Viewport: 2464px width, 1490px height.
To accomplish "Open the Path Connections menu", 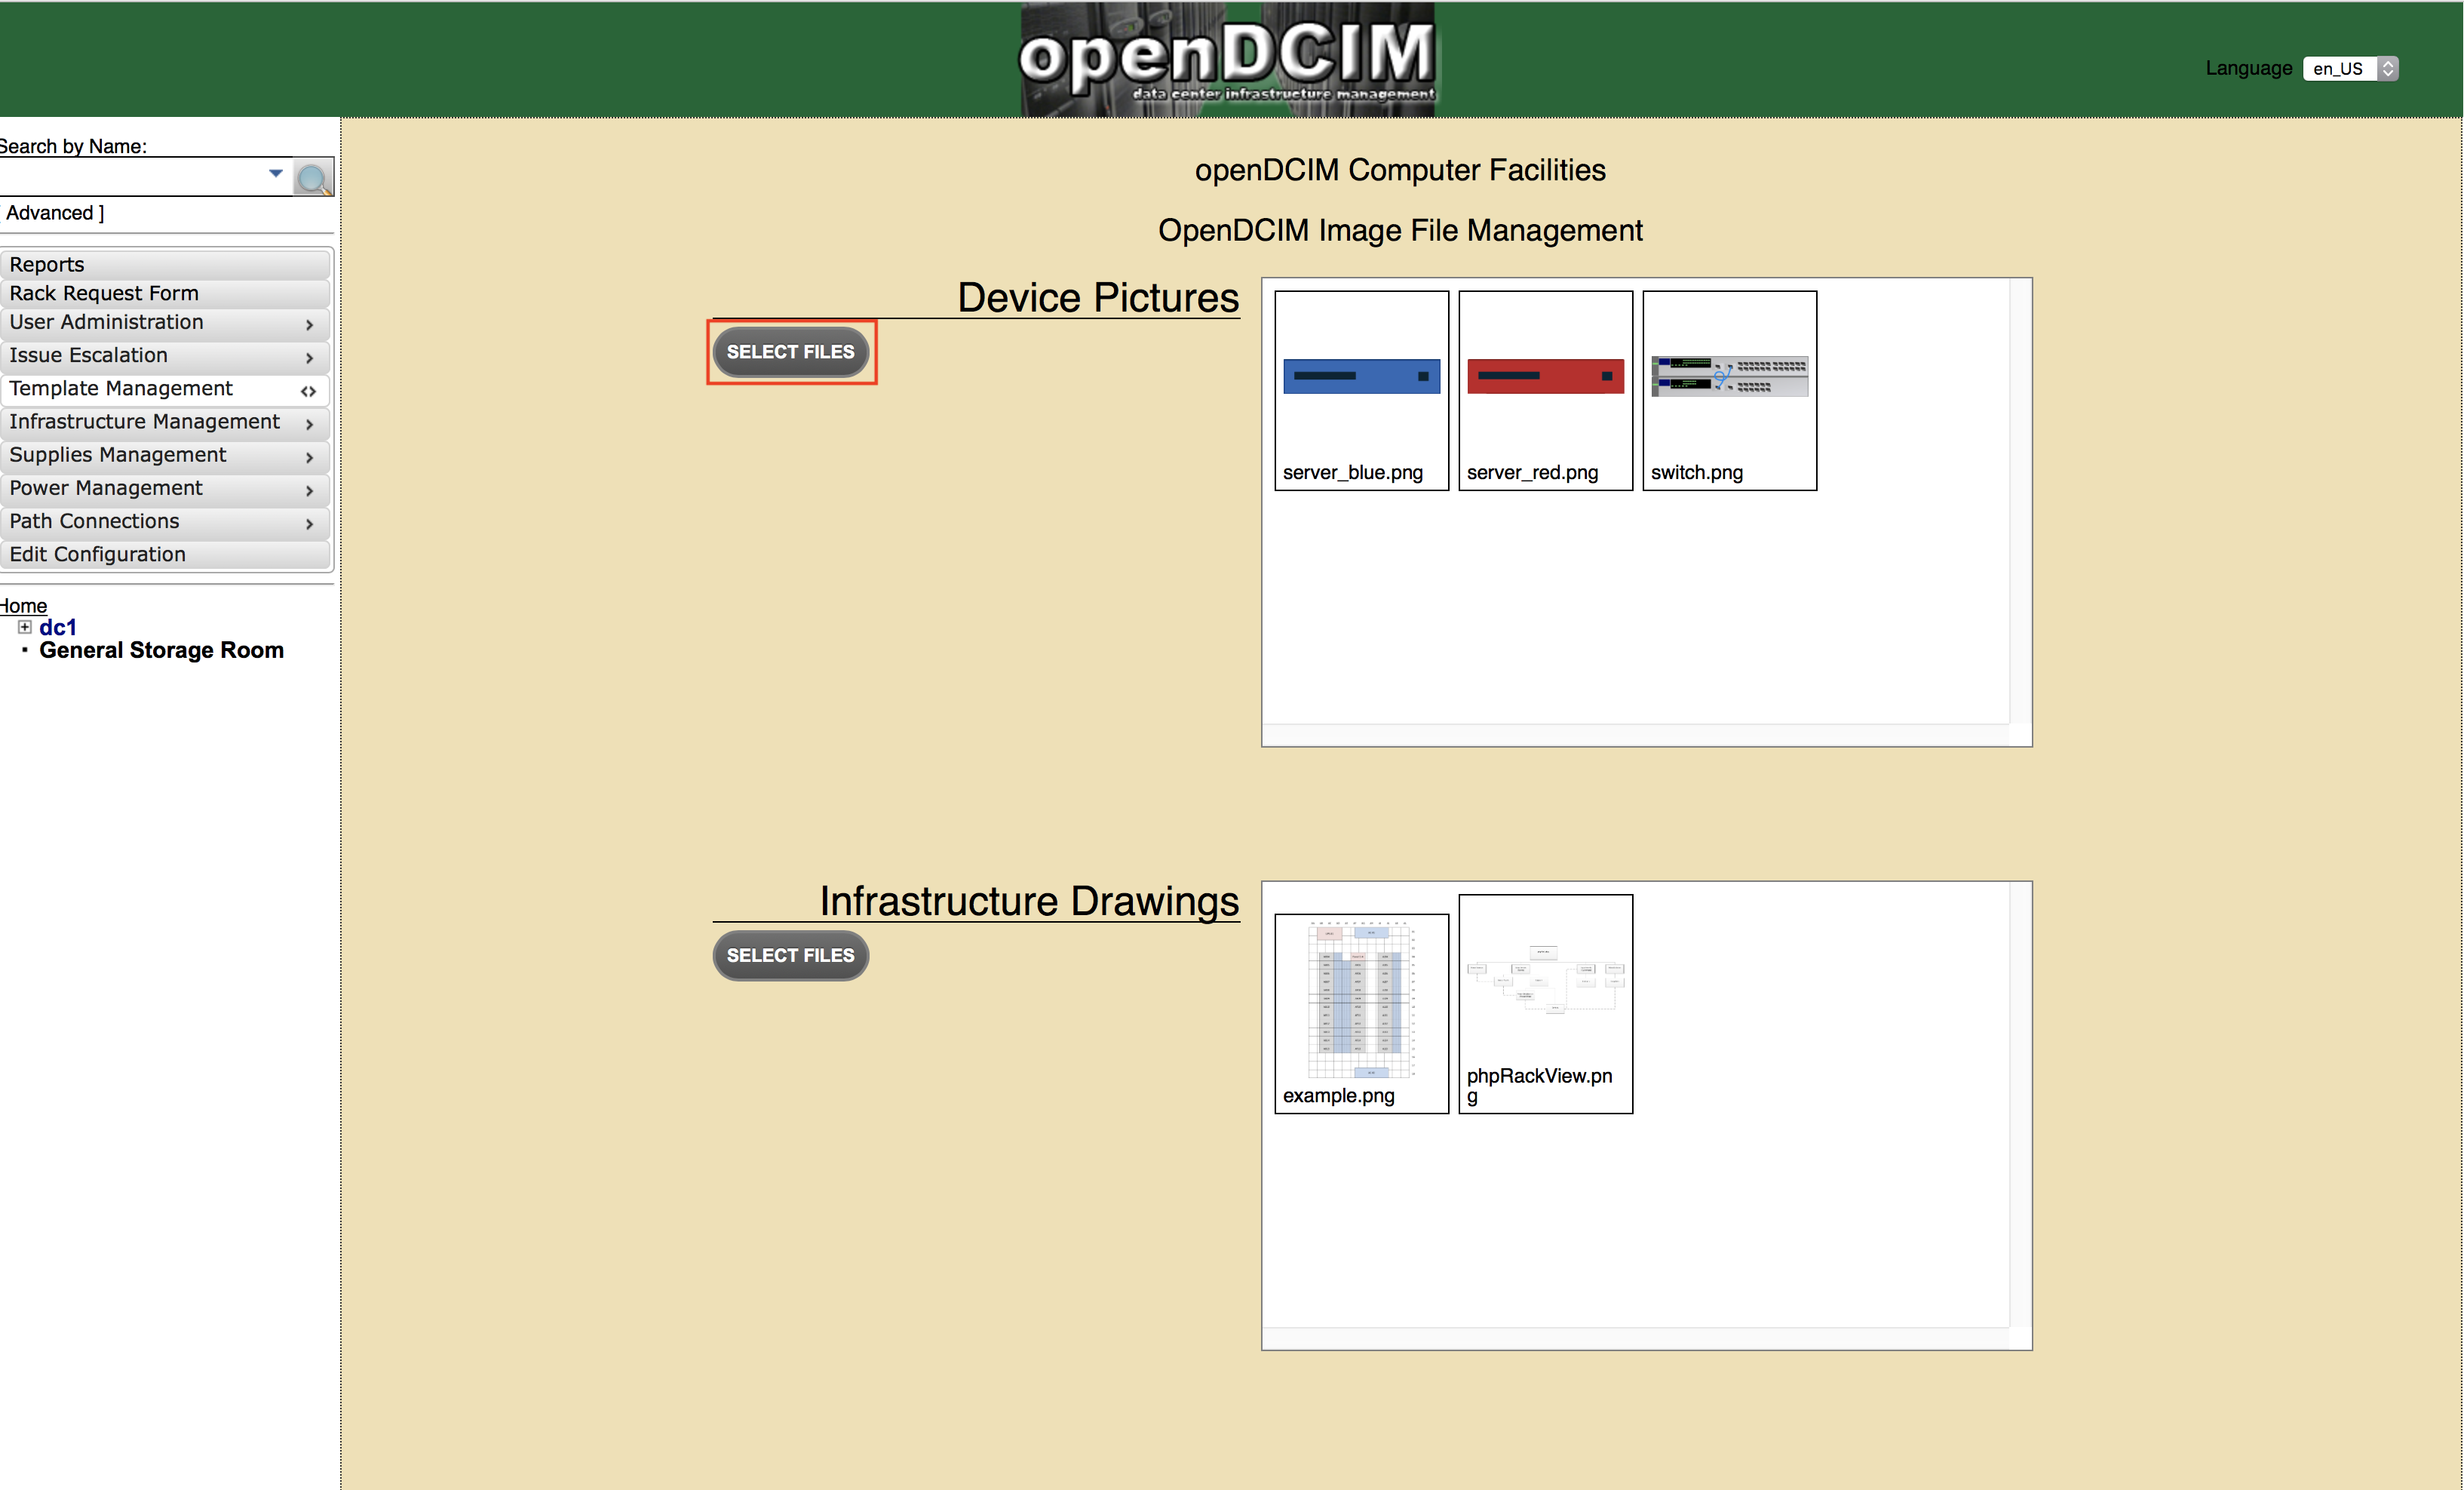I will click(x=165, y=521).
